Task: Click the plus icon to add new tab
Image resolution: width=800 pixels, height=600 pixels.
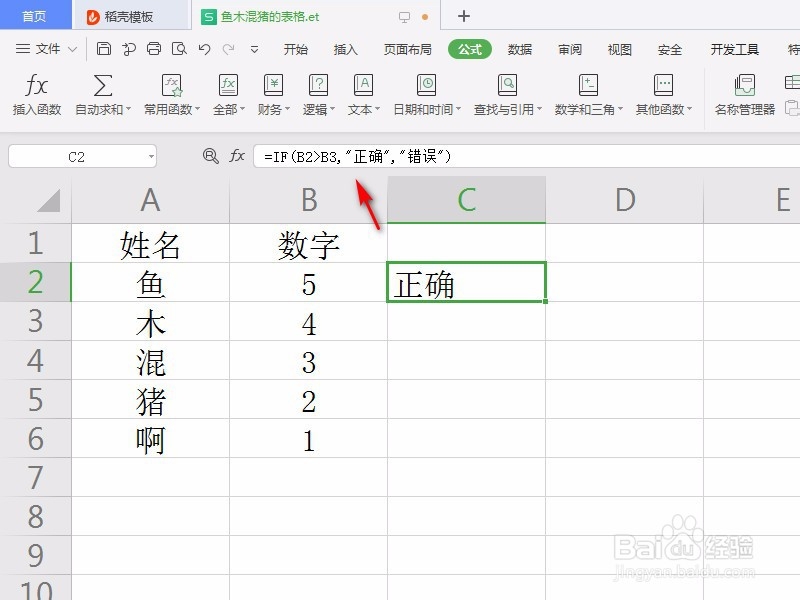Action: click(x=464, y=16)
